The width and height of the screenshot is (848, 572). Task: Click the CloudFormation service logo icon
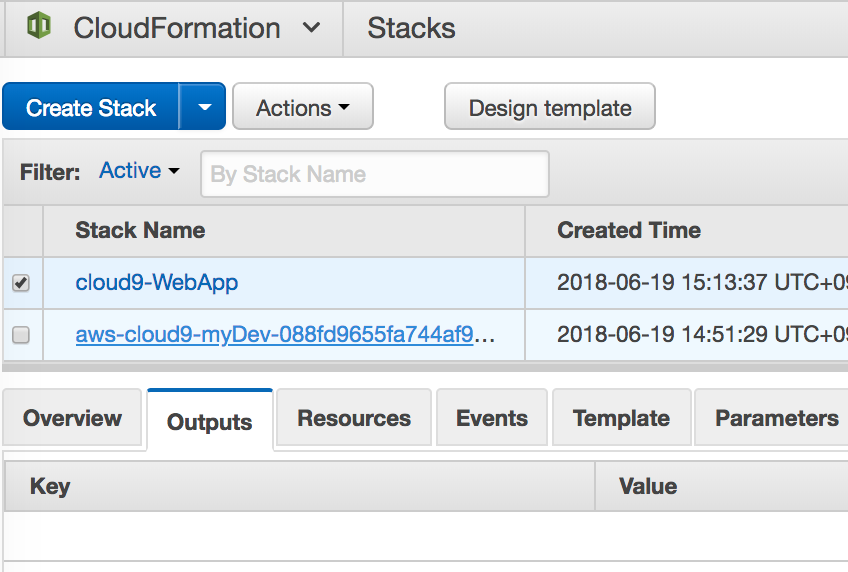(39, 26)
